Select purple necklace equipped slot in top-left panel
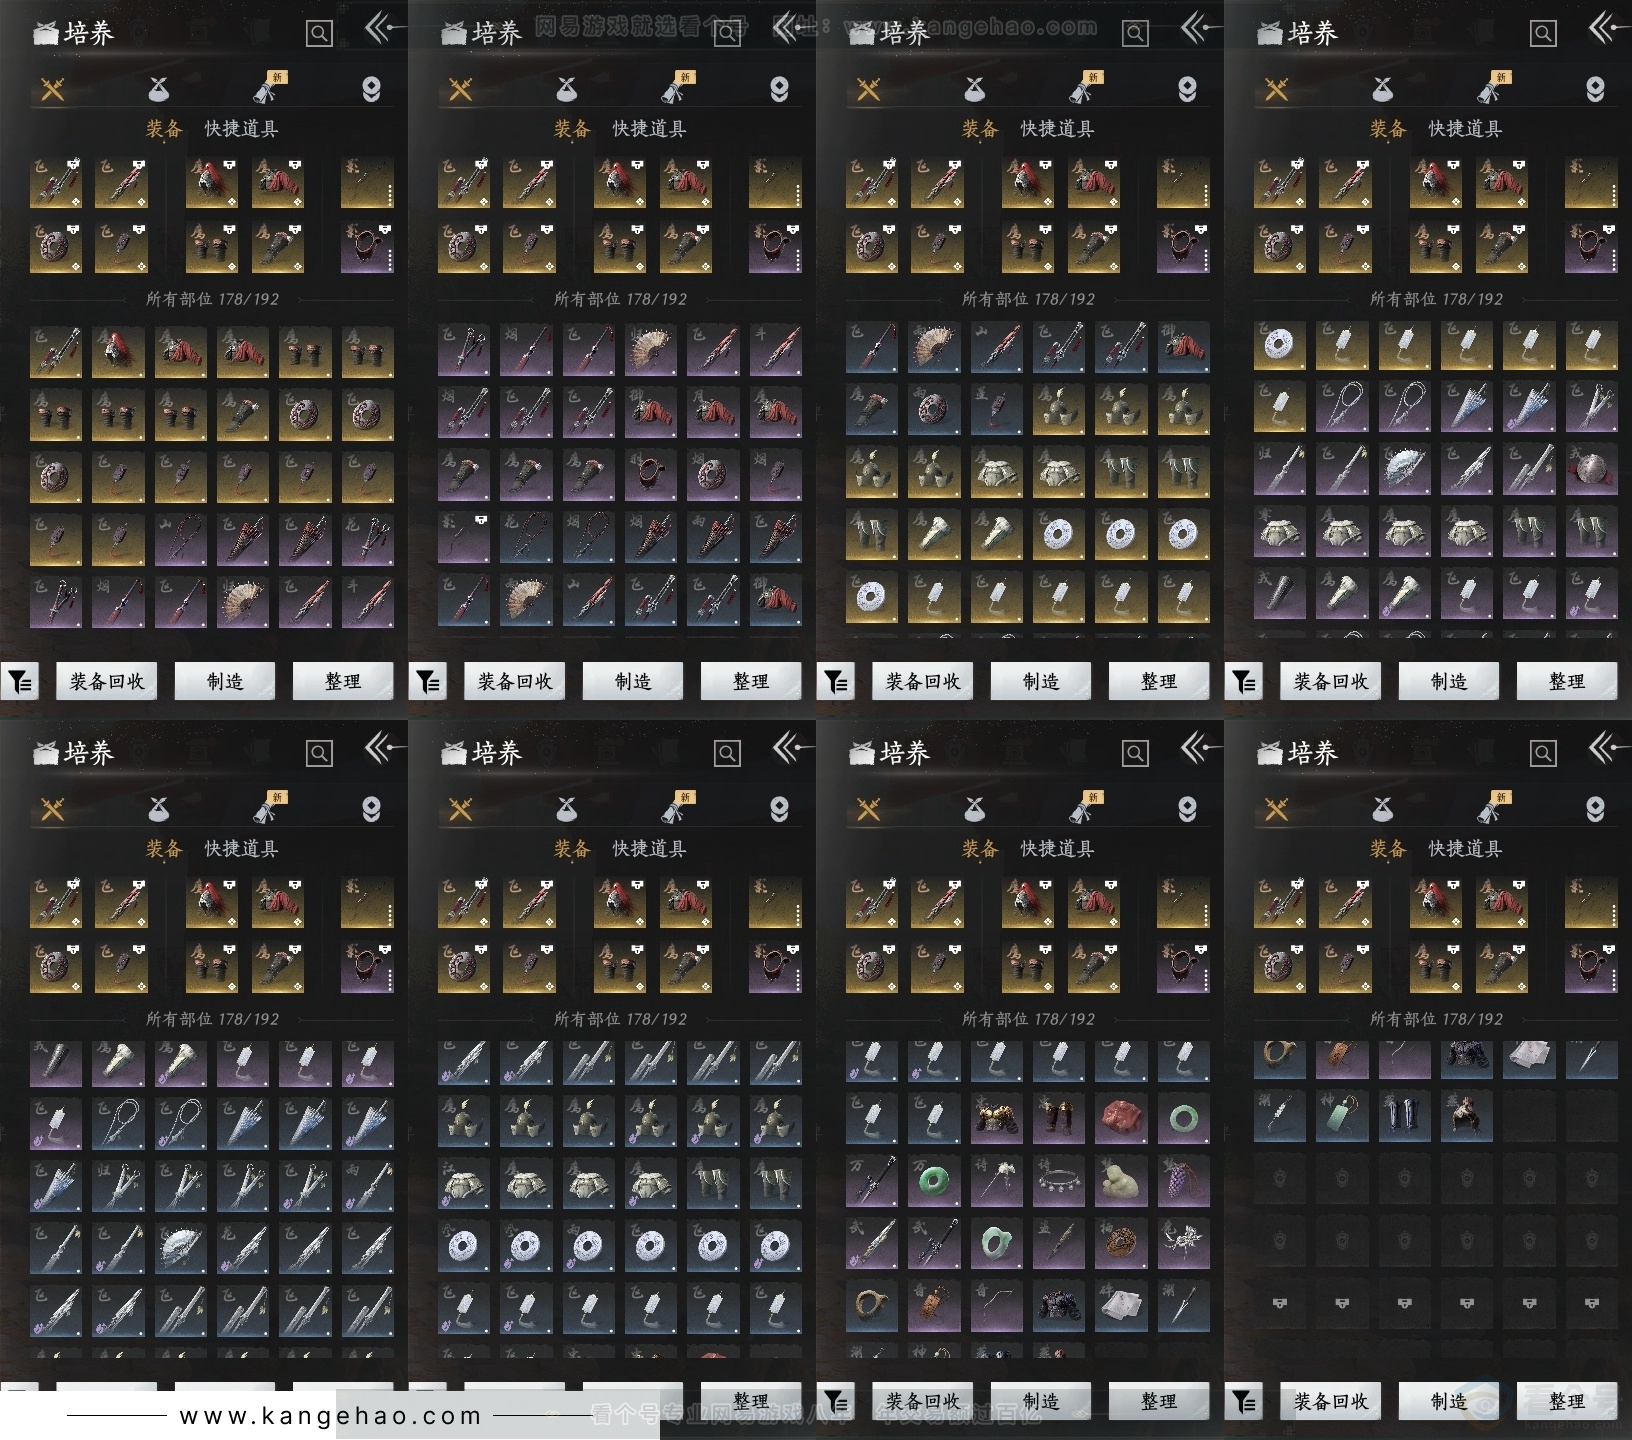This screenshot has width=1632, height=1440. pyautogui.click(x=367, y=246)
